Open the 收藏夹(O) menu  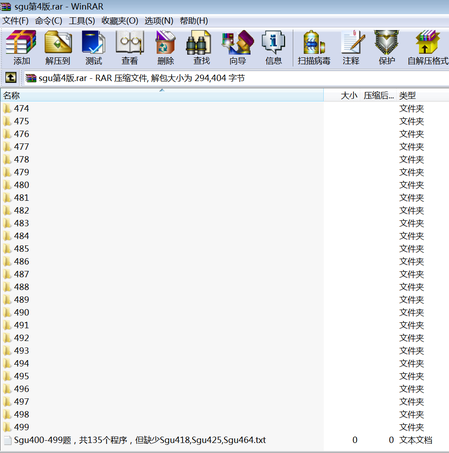click(120, 21)
